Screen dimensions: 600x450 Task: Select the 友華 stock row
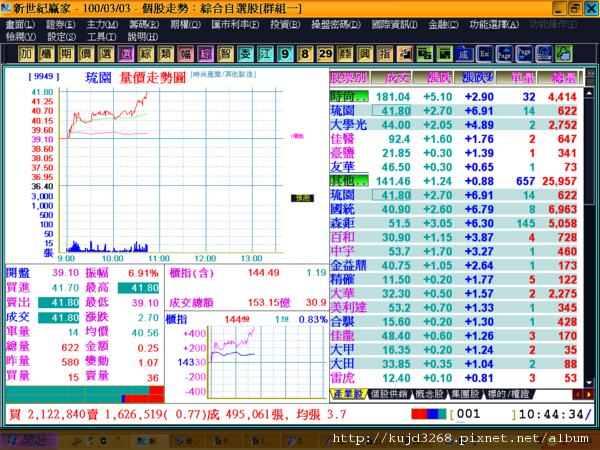[x=456, y=167]
